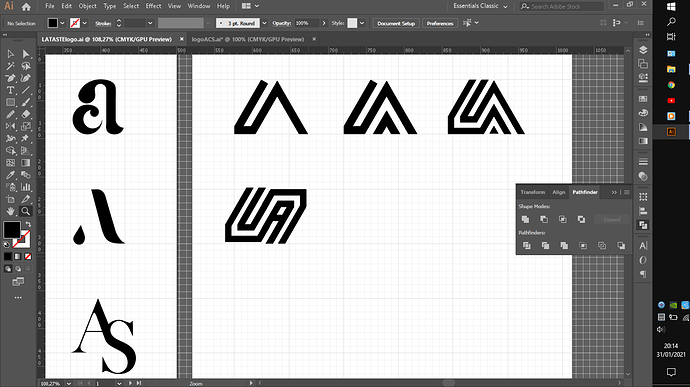Viewport: 690px width, 387px height.
Task: Open the Opacity value flyout arrow
Action: coord(324,23)
